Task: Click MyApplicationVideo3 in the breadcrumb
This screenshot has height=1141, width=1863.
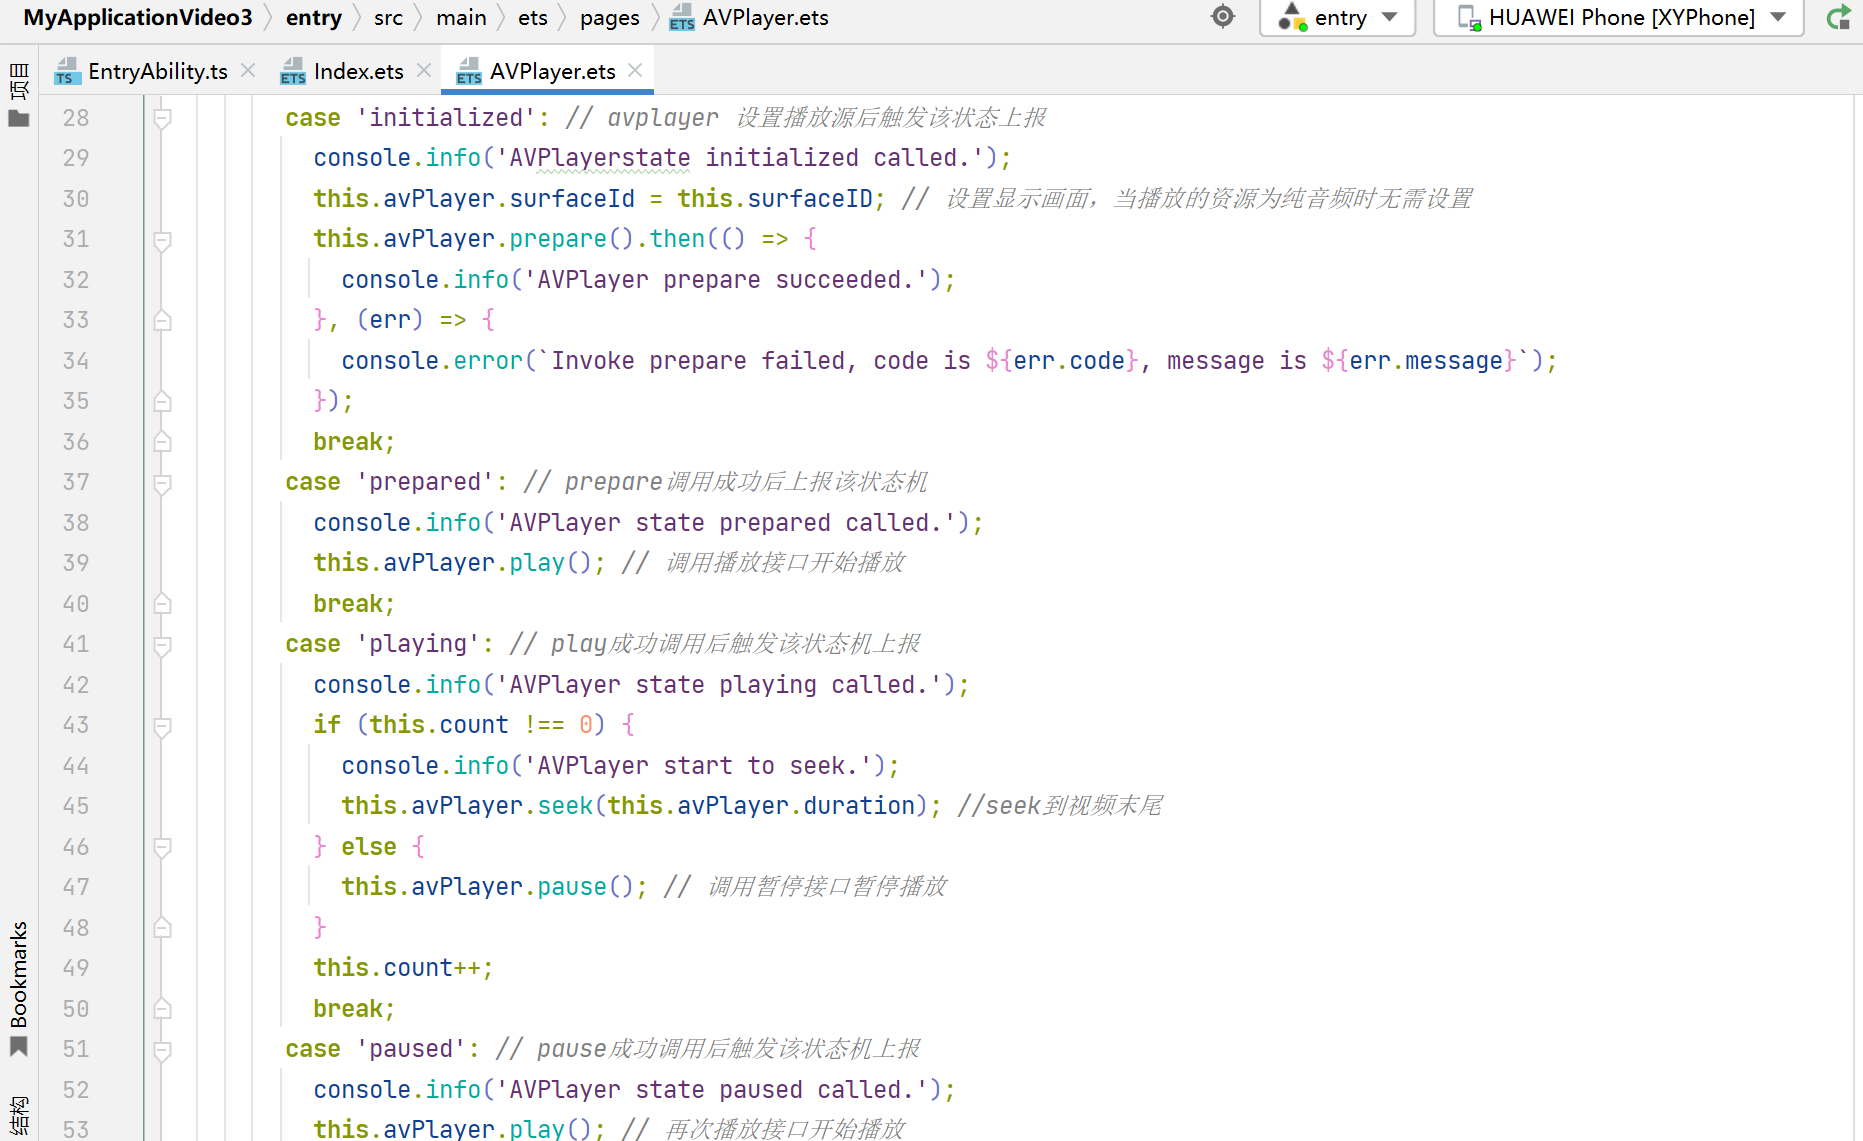Action: (138, 17)
